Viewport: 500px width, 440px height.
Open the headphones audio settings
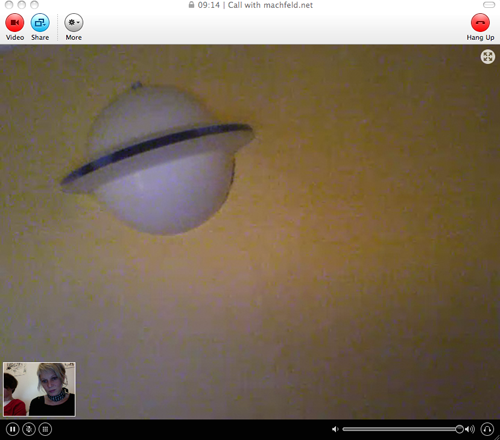[x=487, y=429]
